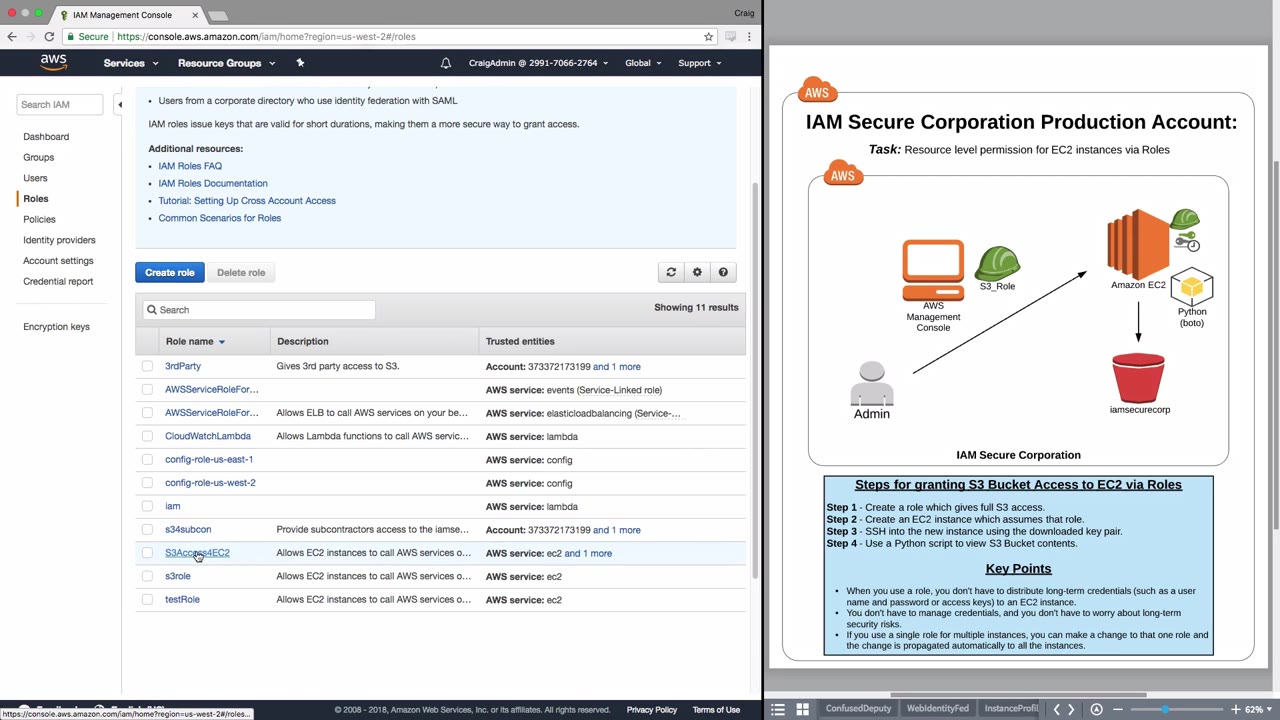Open the CraigAdmin account dropdown

(x=538, y=63)
